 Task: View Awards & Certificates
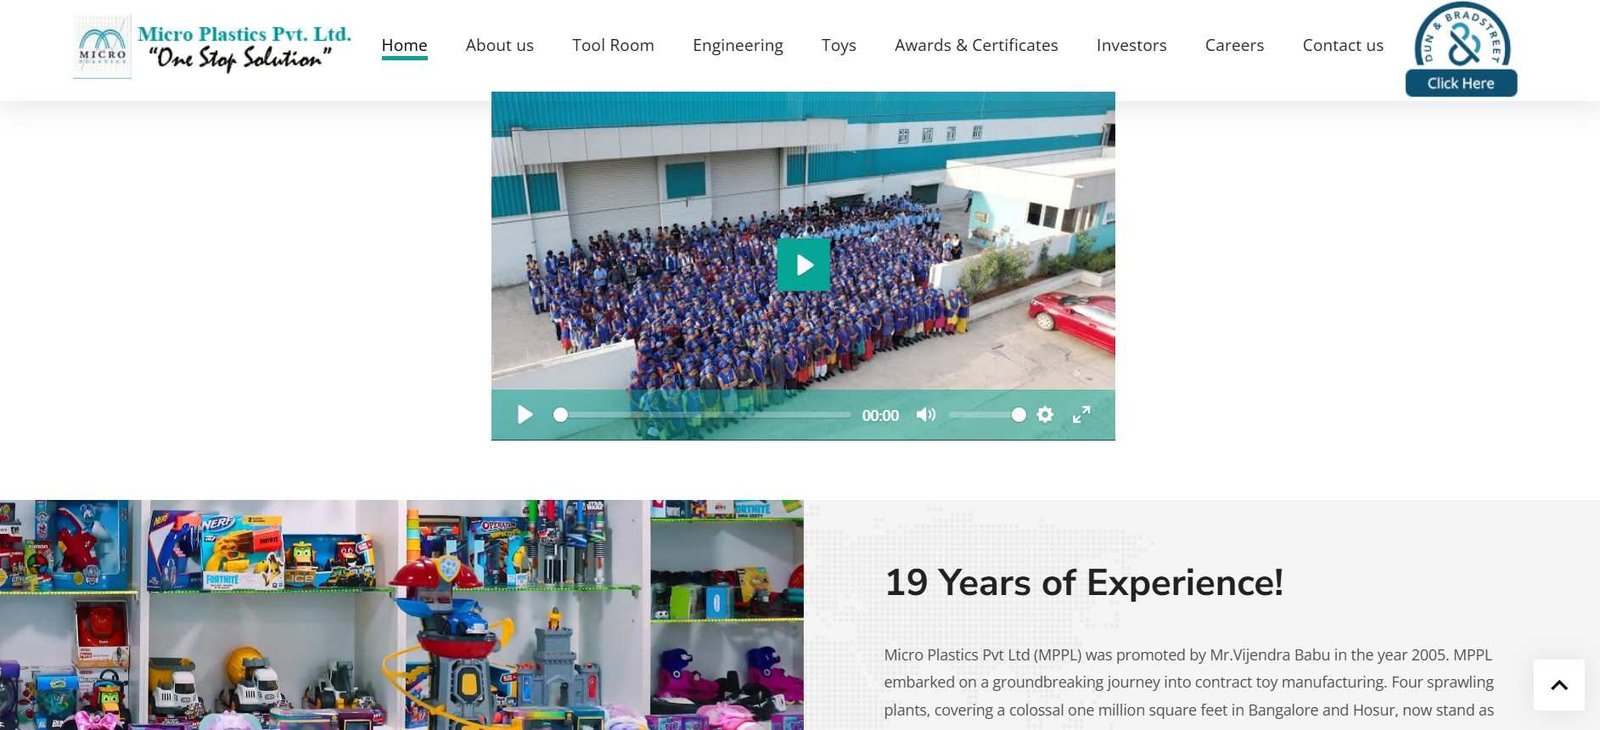(x=976, y=45)
